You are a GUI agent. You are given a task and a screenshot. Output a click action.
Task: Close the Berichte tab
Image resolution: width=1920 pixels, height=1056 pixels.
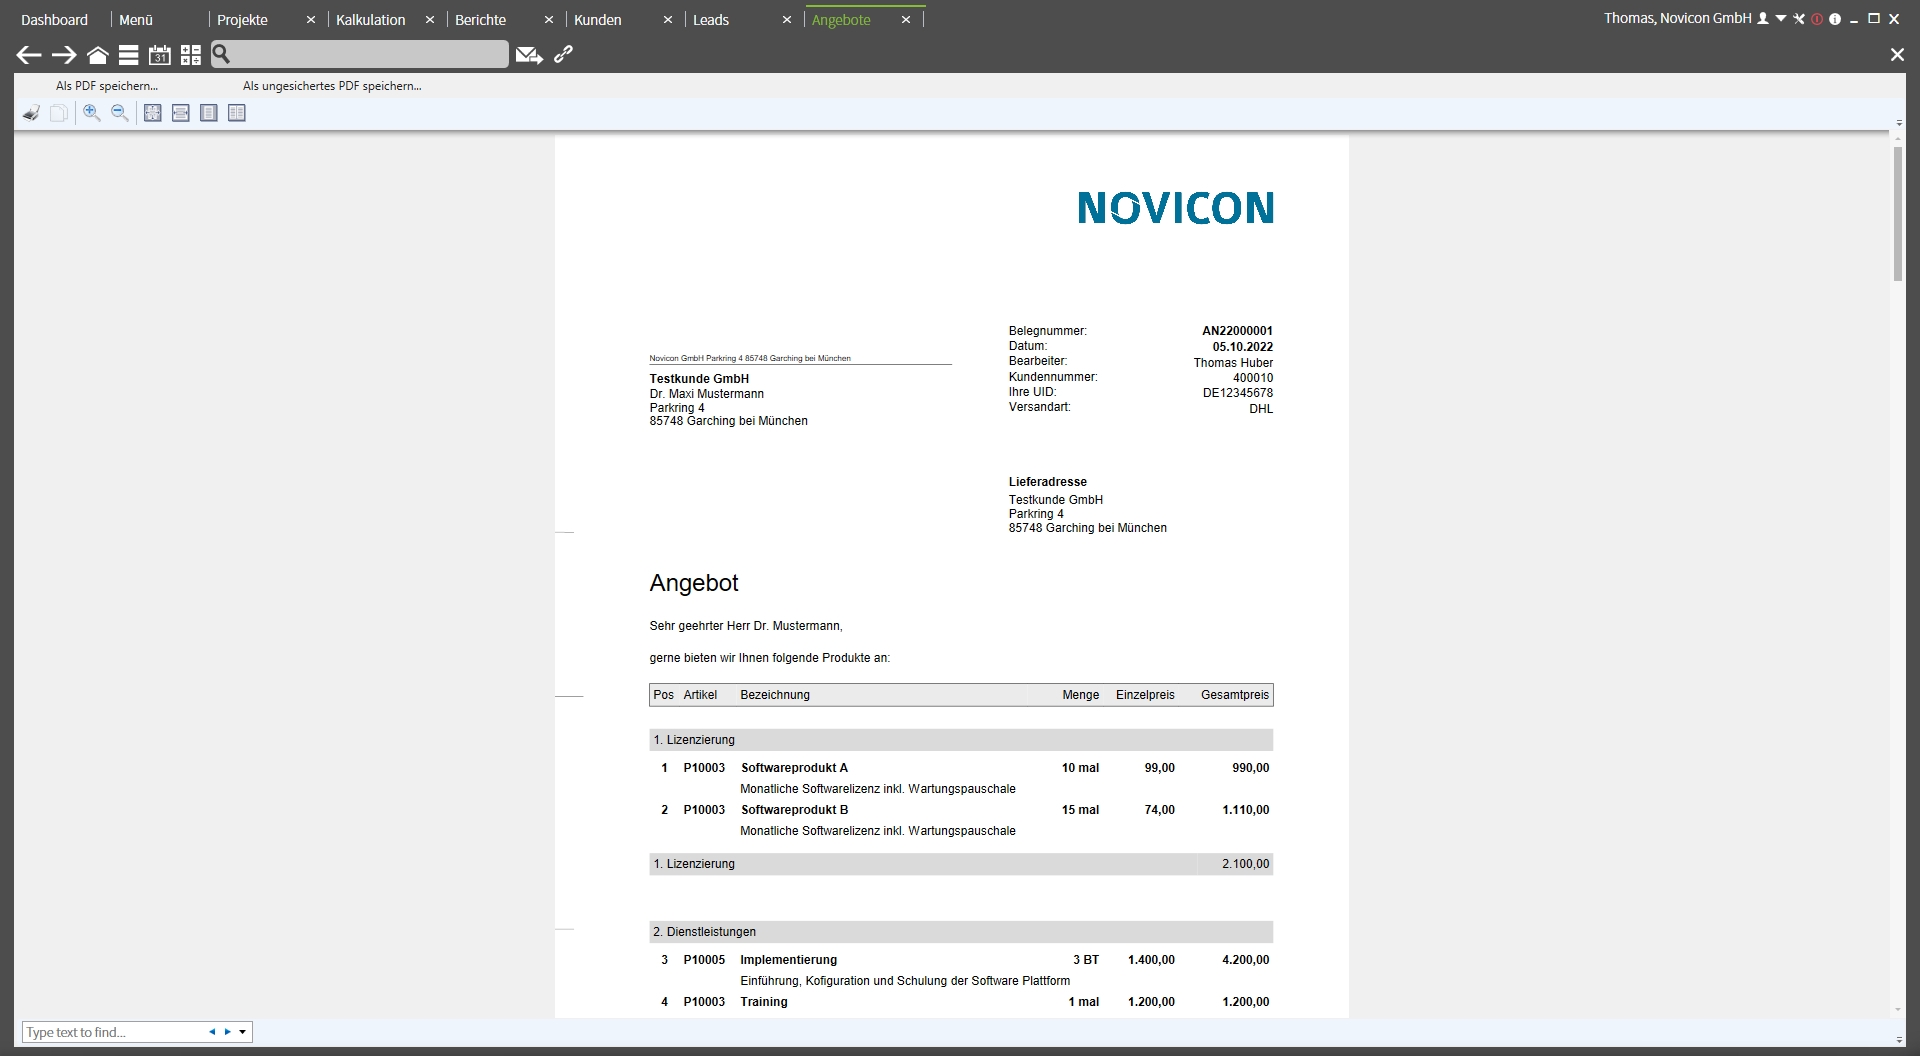pyautogui.click(x=549, y=20)
